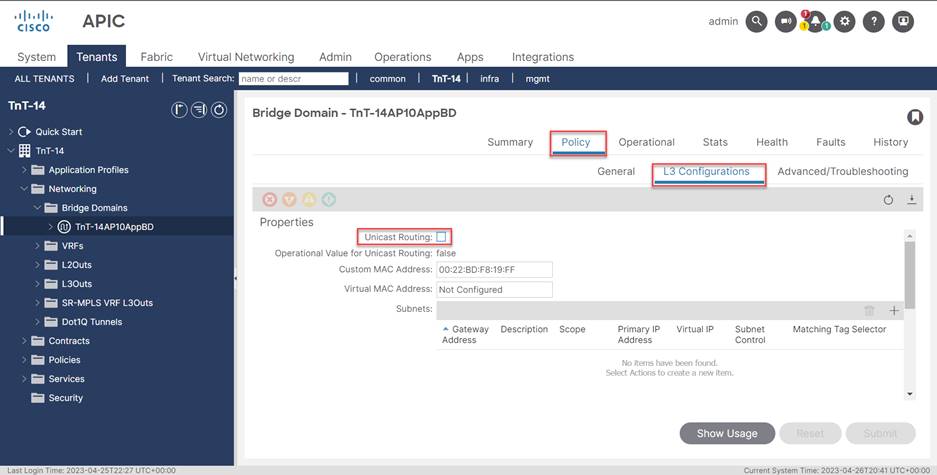Screen dimensions: 937x475
Task: Click the TnT-14 tenant grid icon
Action: click(x=25, y=151)
